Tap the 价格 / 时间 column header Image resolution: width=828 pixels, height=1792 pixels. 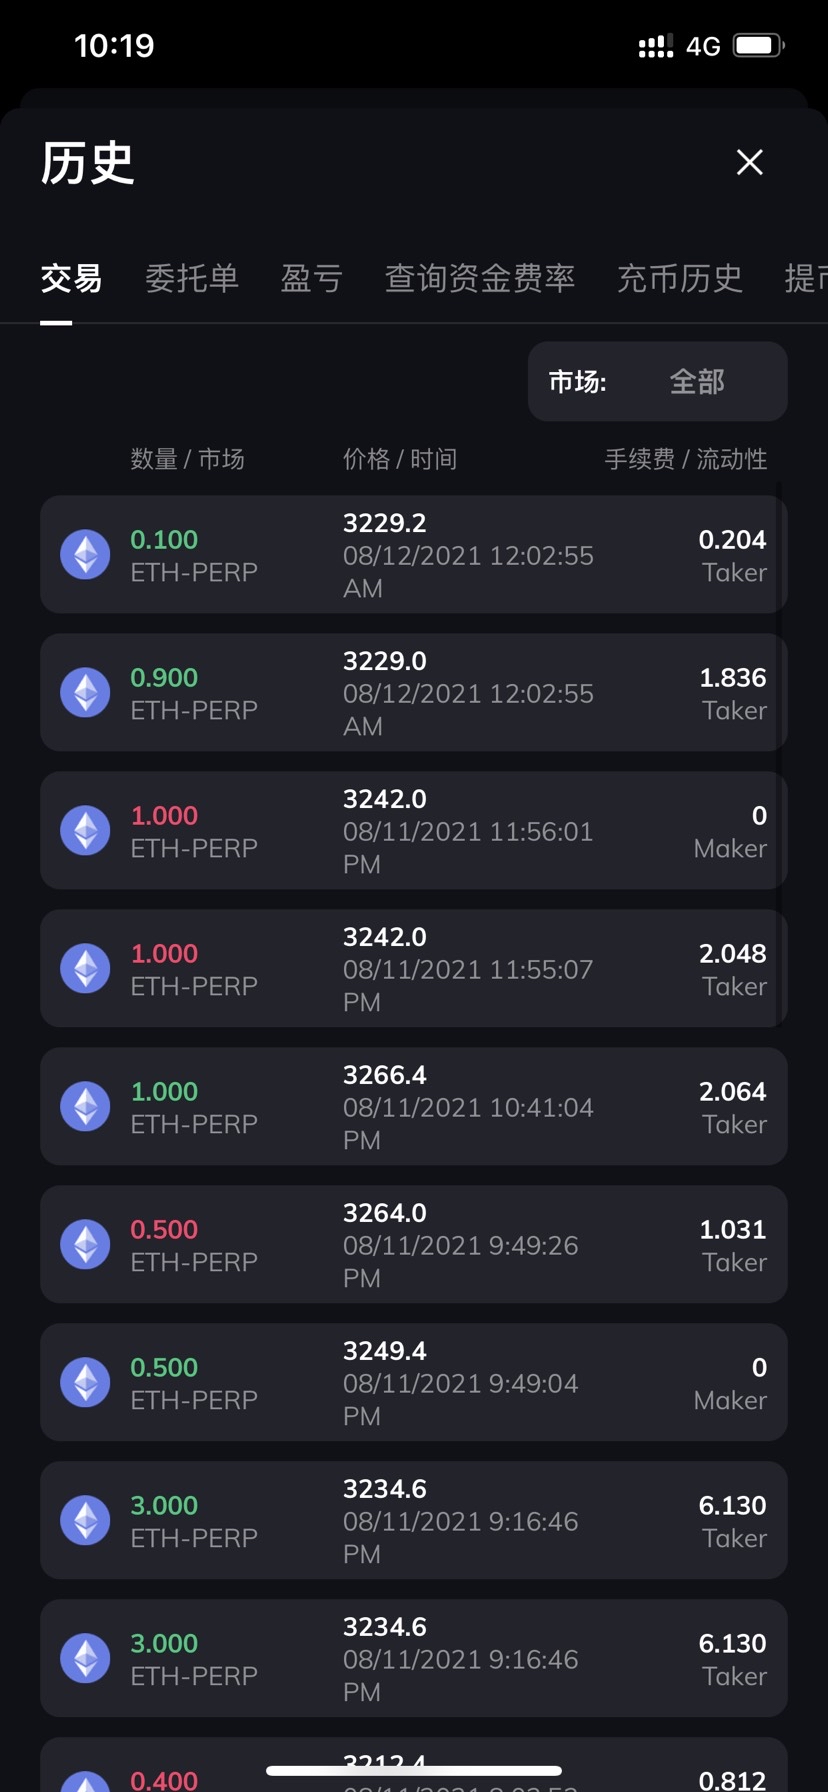pos(400,459)
